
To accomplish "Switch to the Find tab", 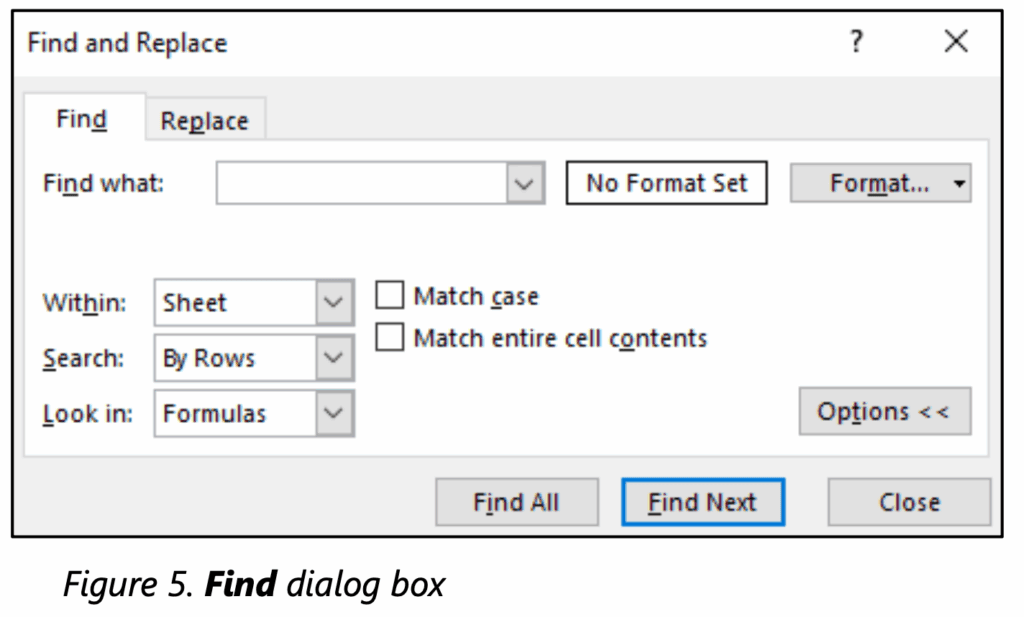I will 82,120.
